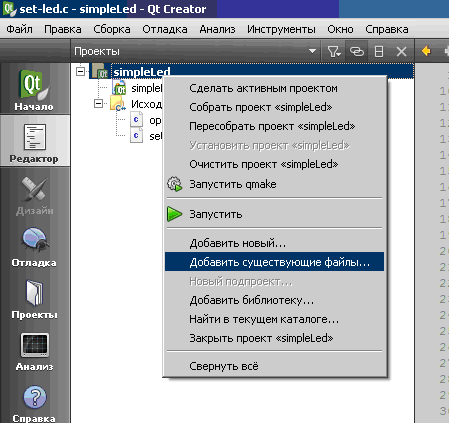Open the Отладка debug mode

point(34,246)
